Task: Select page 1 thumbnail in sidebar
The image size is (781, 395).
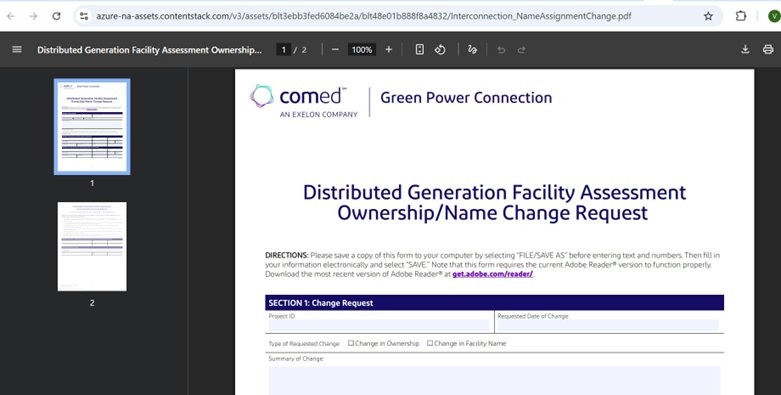Action: (x=92, y=127)
